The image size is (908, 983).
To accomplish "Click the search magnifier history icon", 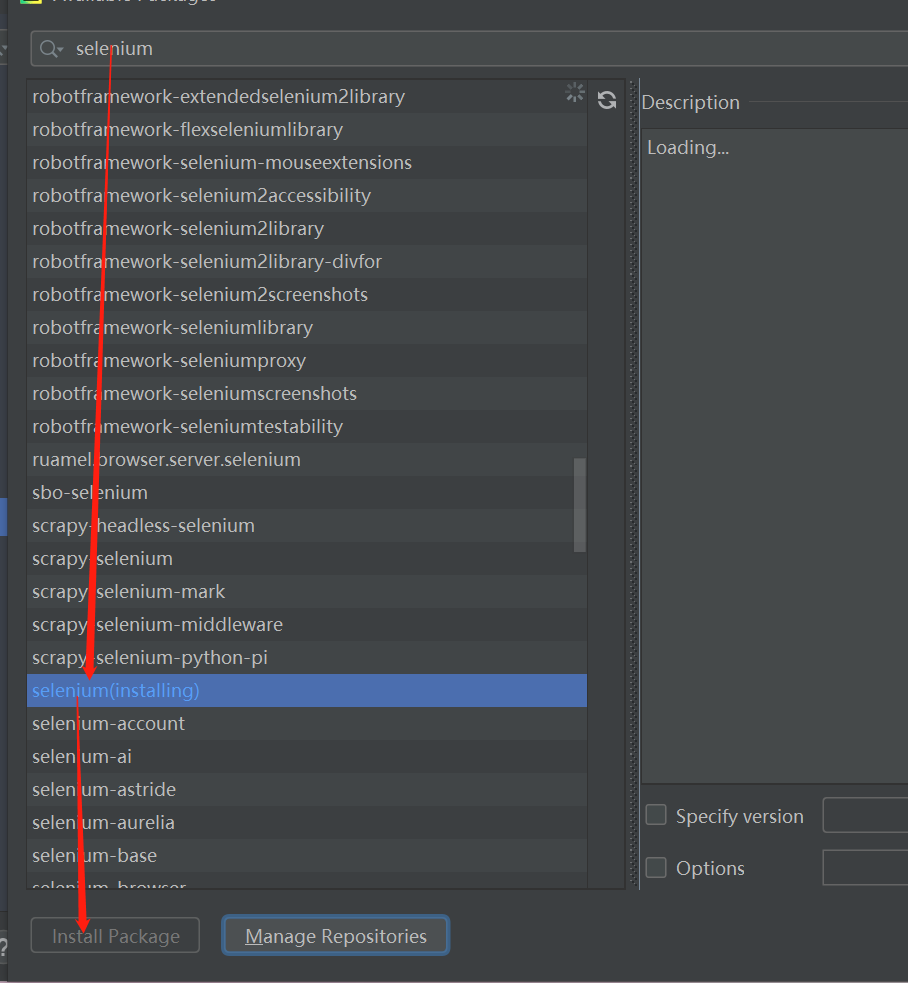I will coord(51,49).
